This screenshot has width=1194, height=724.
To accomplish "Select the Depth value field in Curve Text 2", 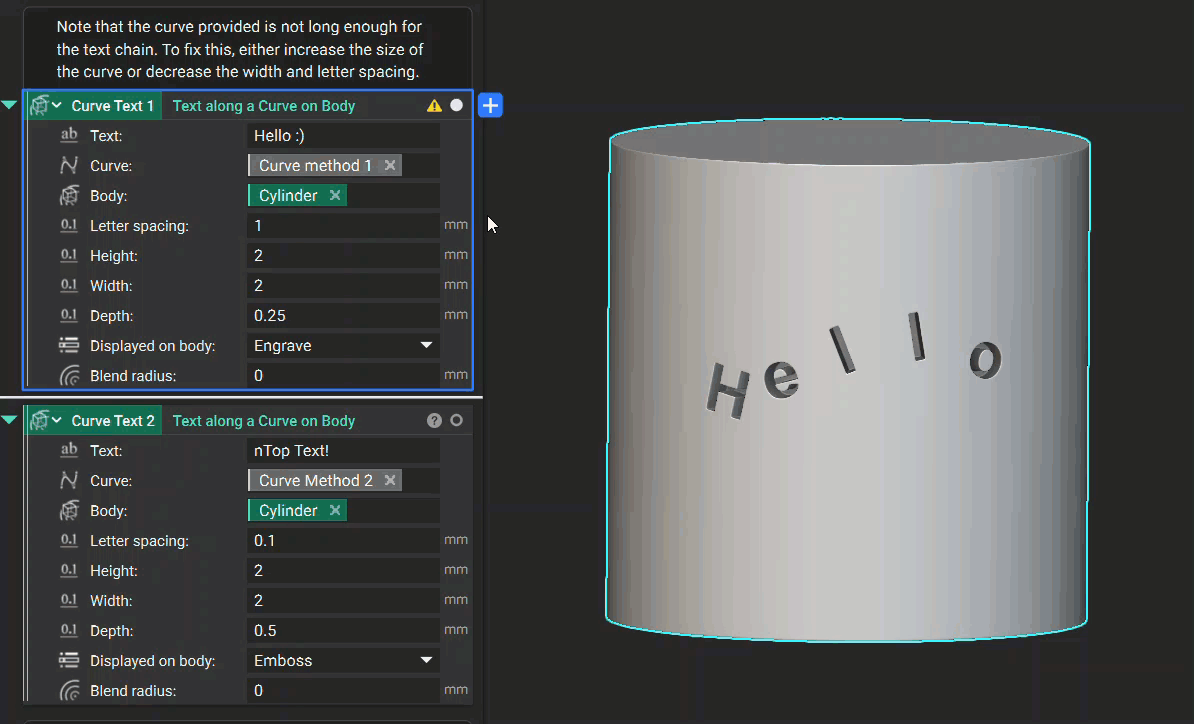I will [x=343, y=630].
